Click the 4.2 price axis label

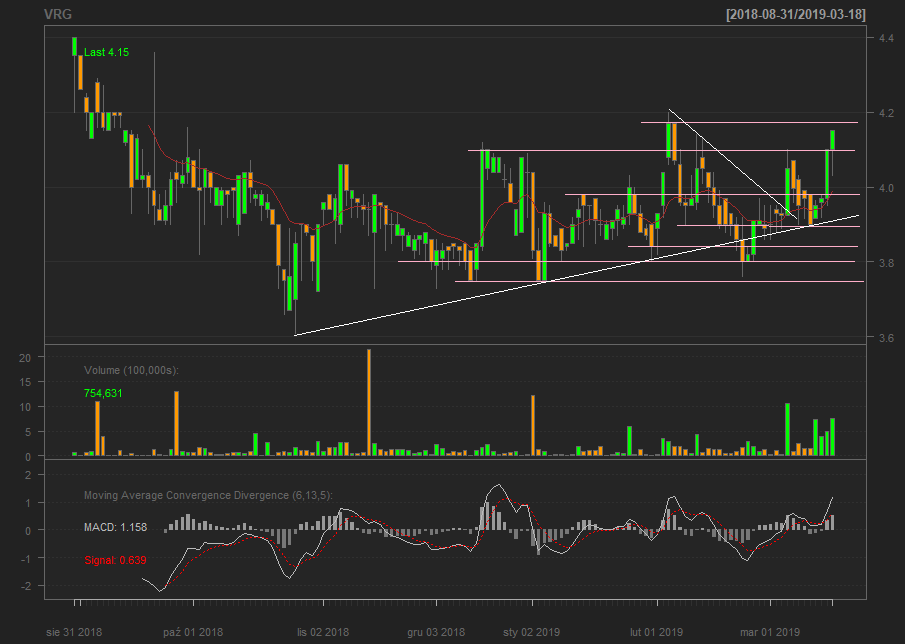tap(886, 113)
